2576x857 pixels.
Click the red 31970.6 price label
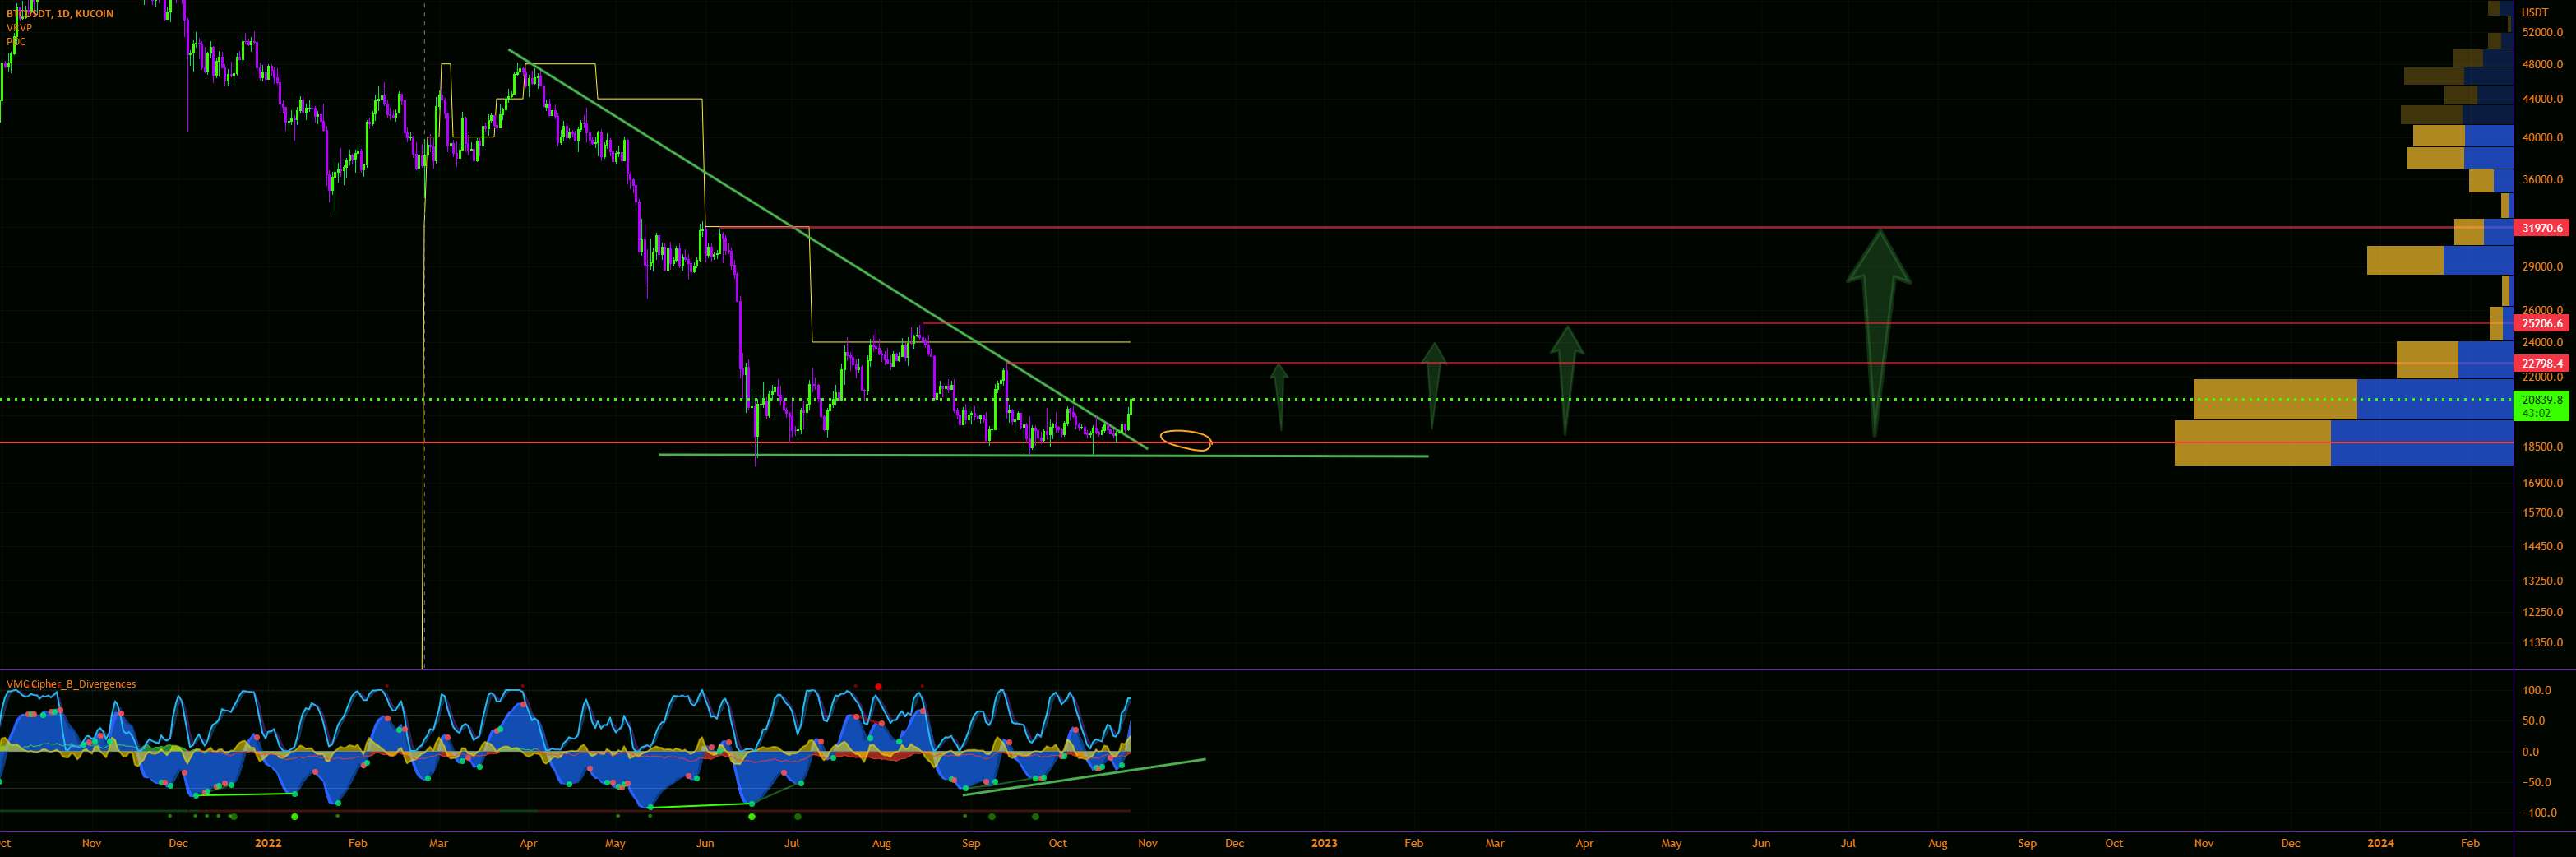coord(2542,228)
